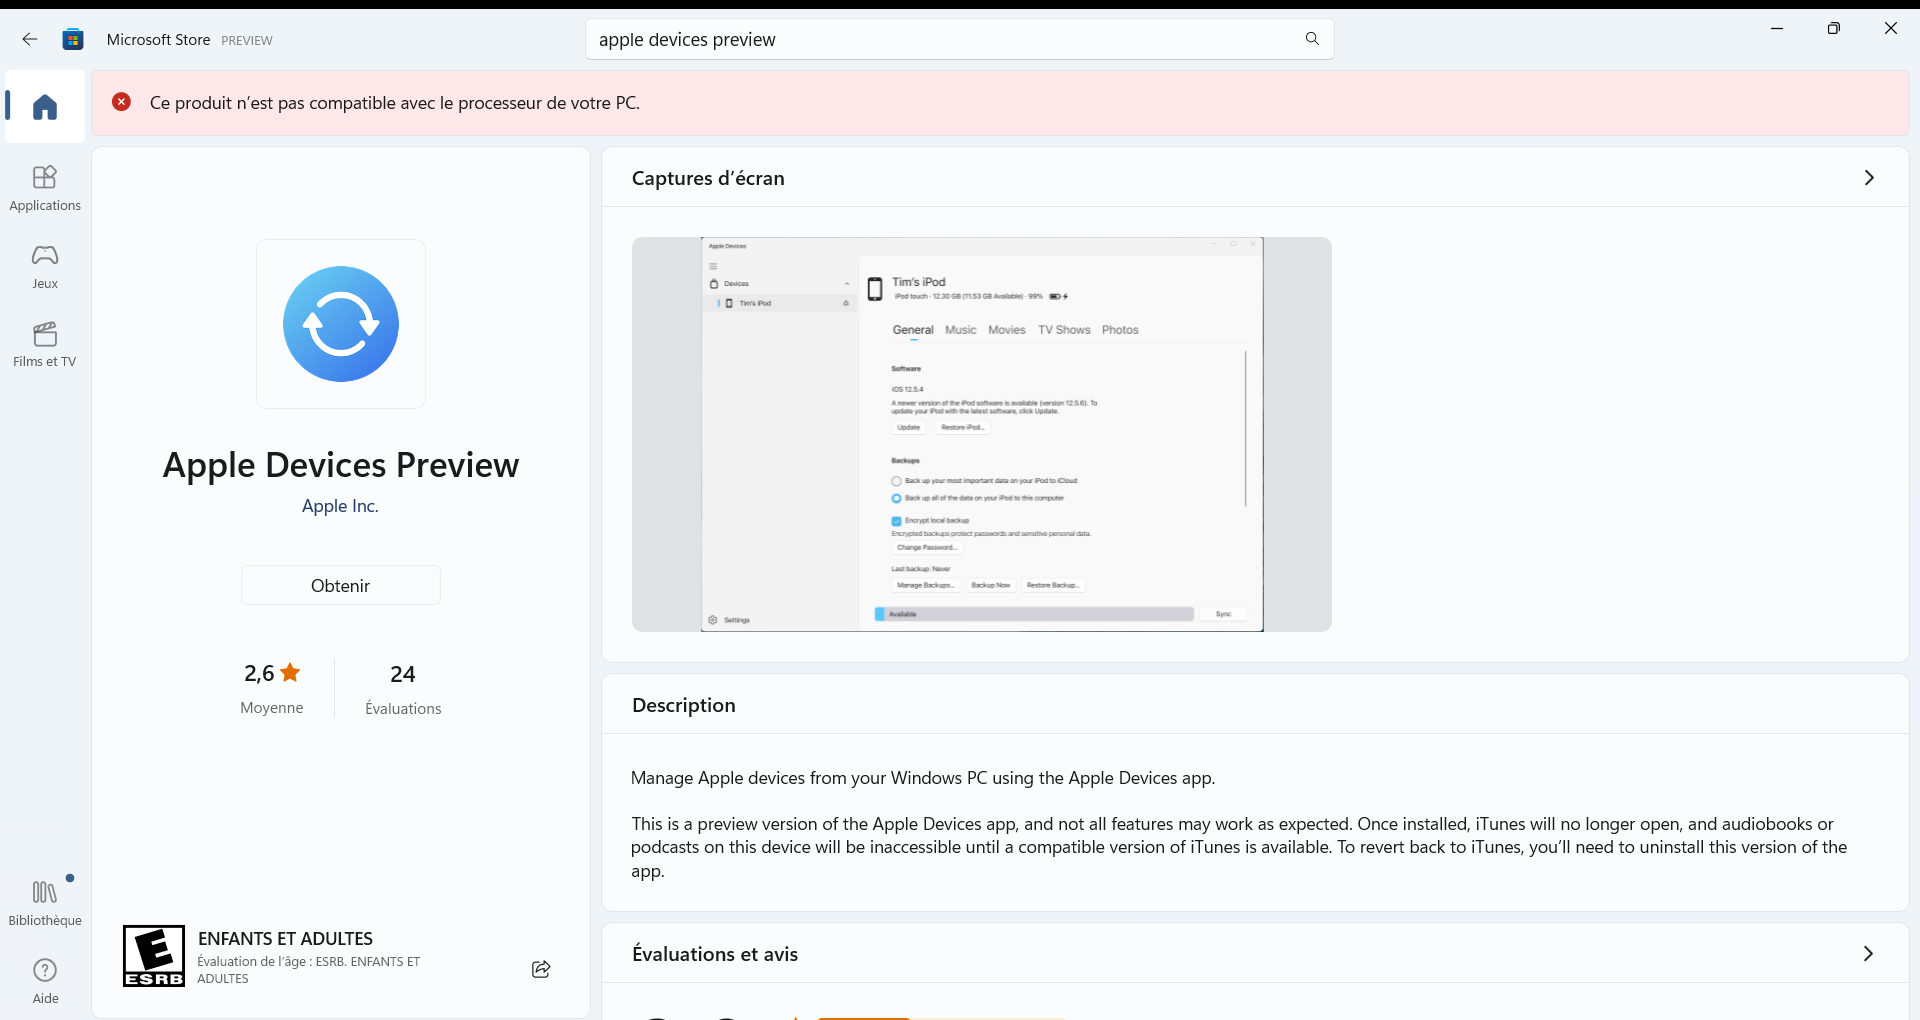Click the ESRB rating badge

point(154,956)
